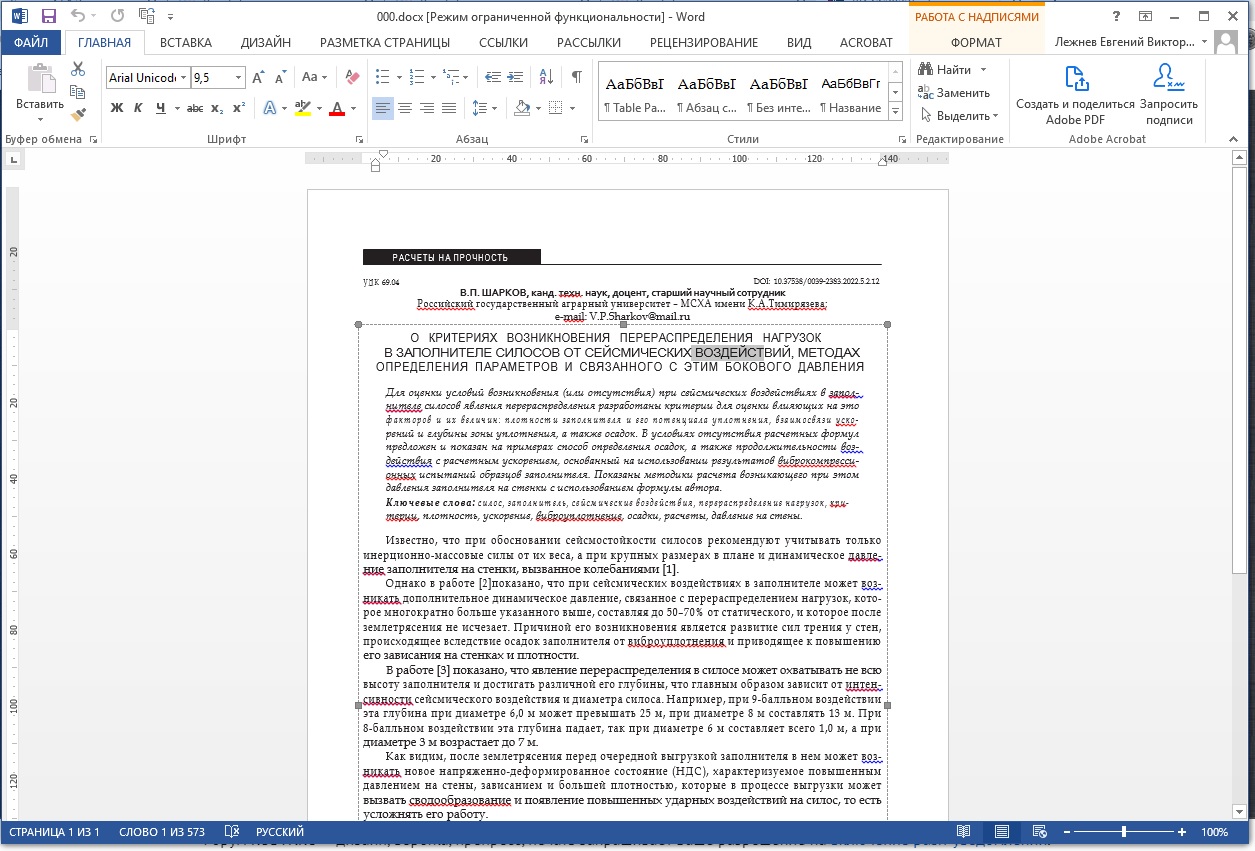Screen dimensions: 1255x851
Task: Click Create and Share Adobe PDF icon
Action: point(1075,96)
